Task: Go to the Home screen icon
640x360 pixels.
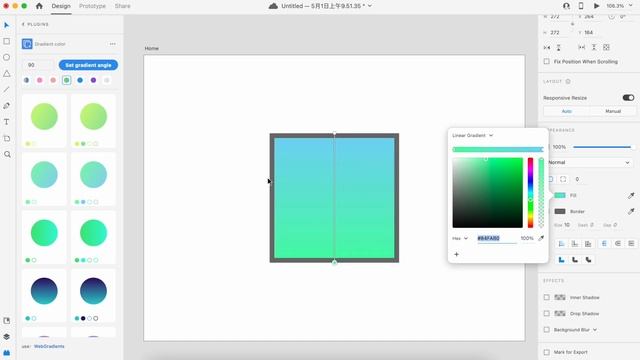Action: (x=39, y=6)
